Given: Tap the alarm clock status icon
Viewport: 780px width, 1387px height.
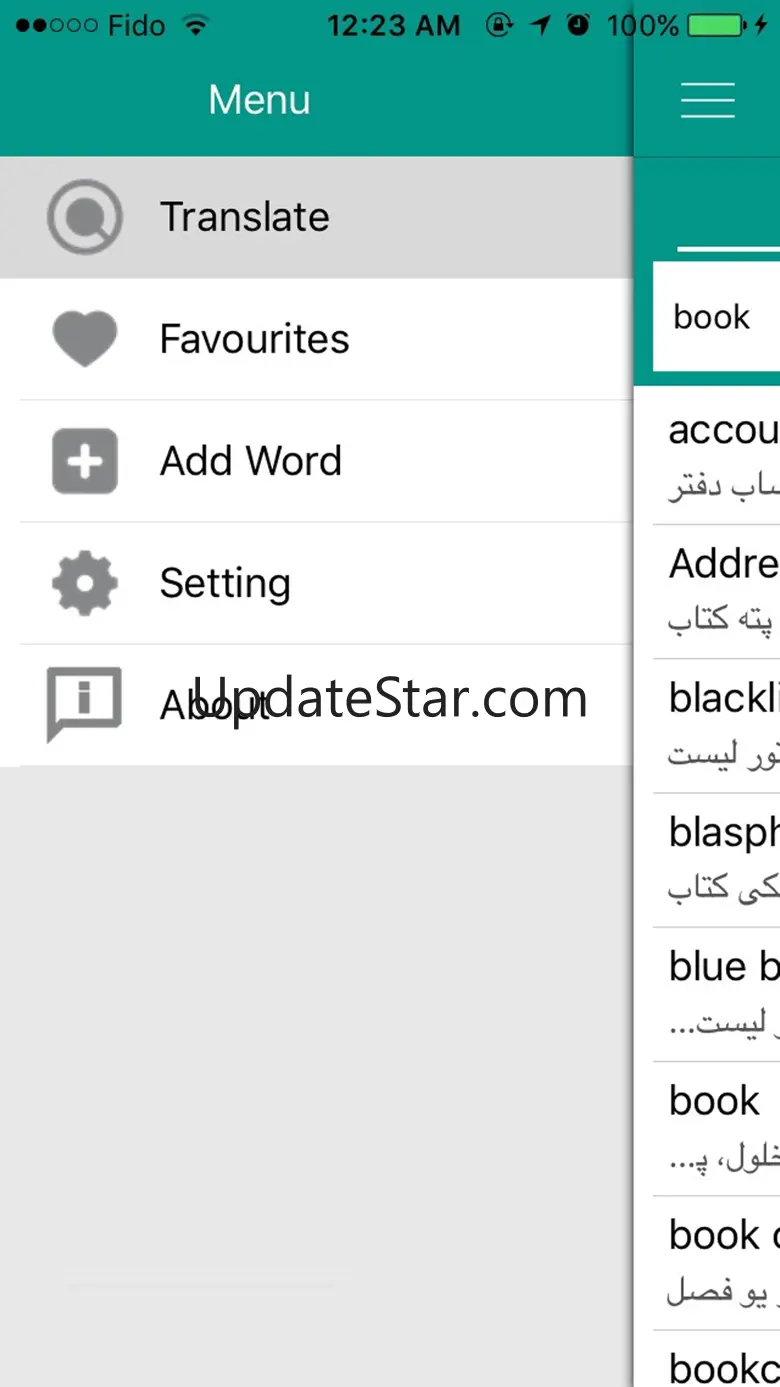Looking at the screenshot, I should click(x=578, y=25).
